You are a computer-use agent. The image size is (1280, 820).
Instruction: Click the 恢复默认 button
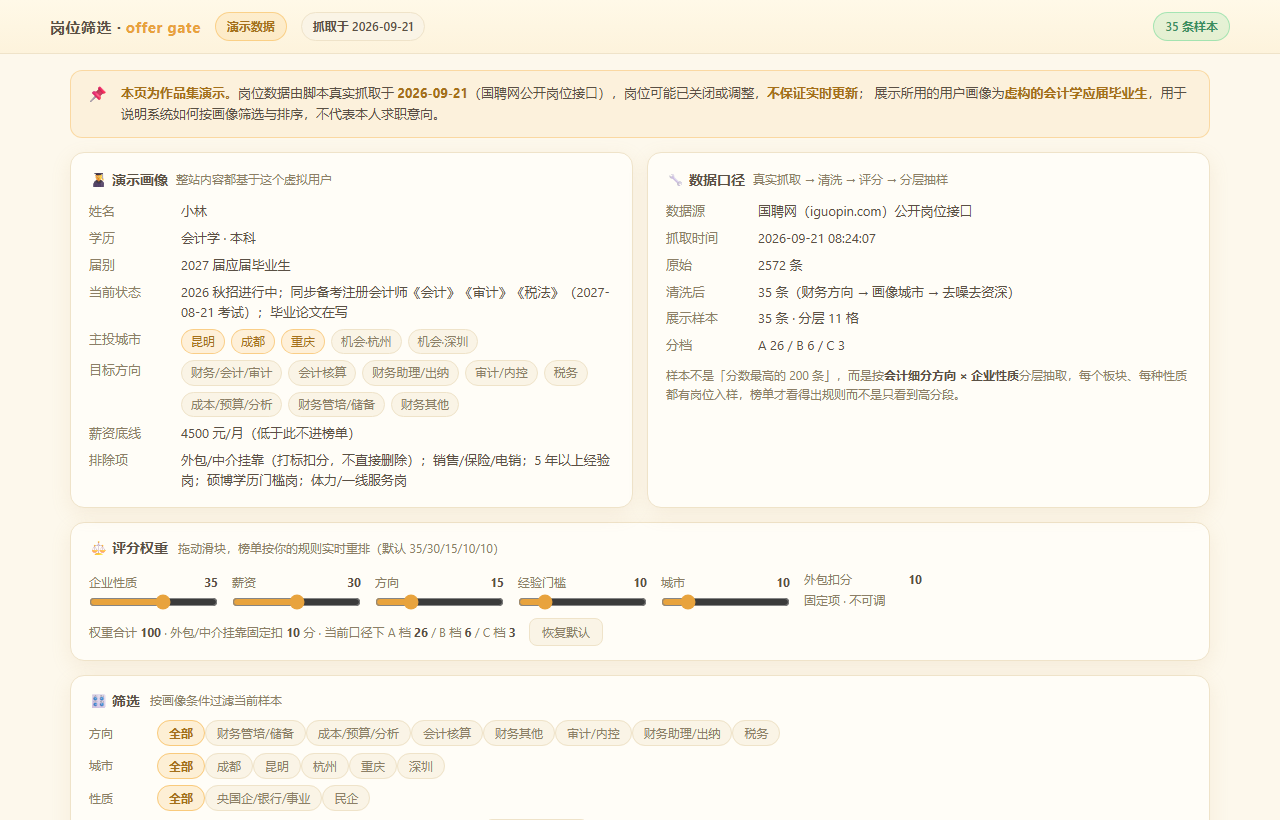pos(566,632)
